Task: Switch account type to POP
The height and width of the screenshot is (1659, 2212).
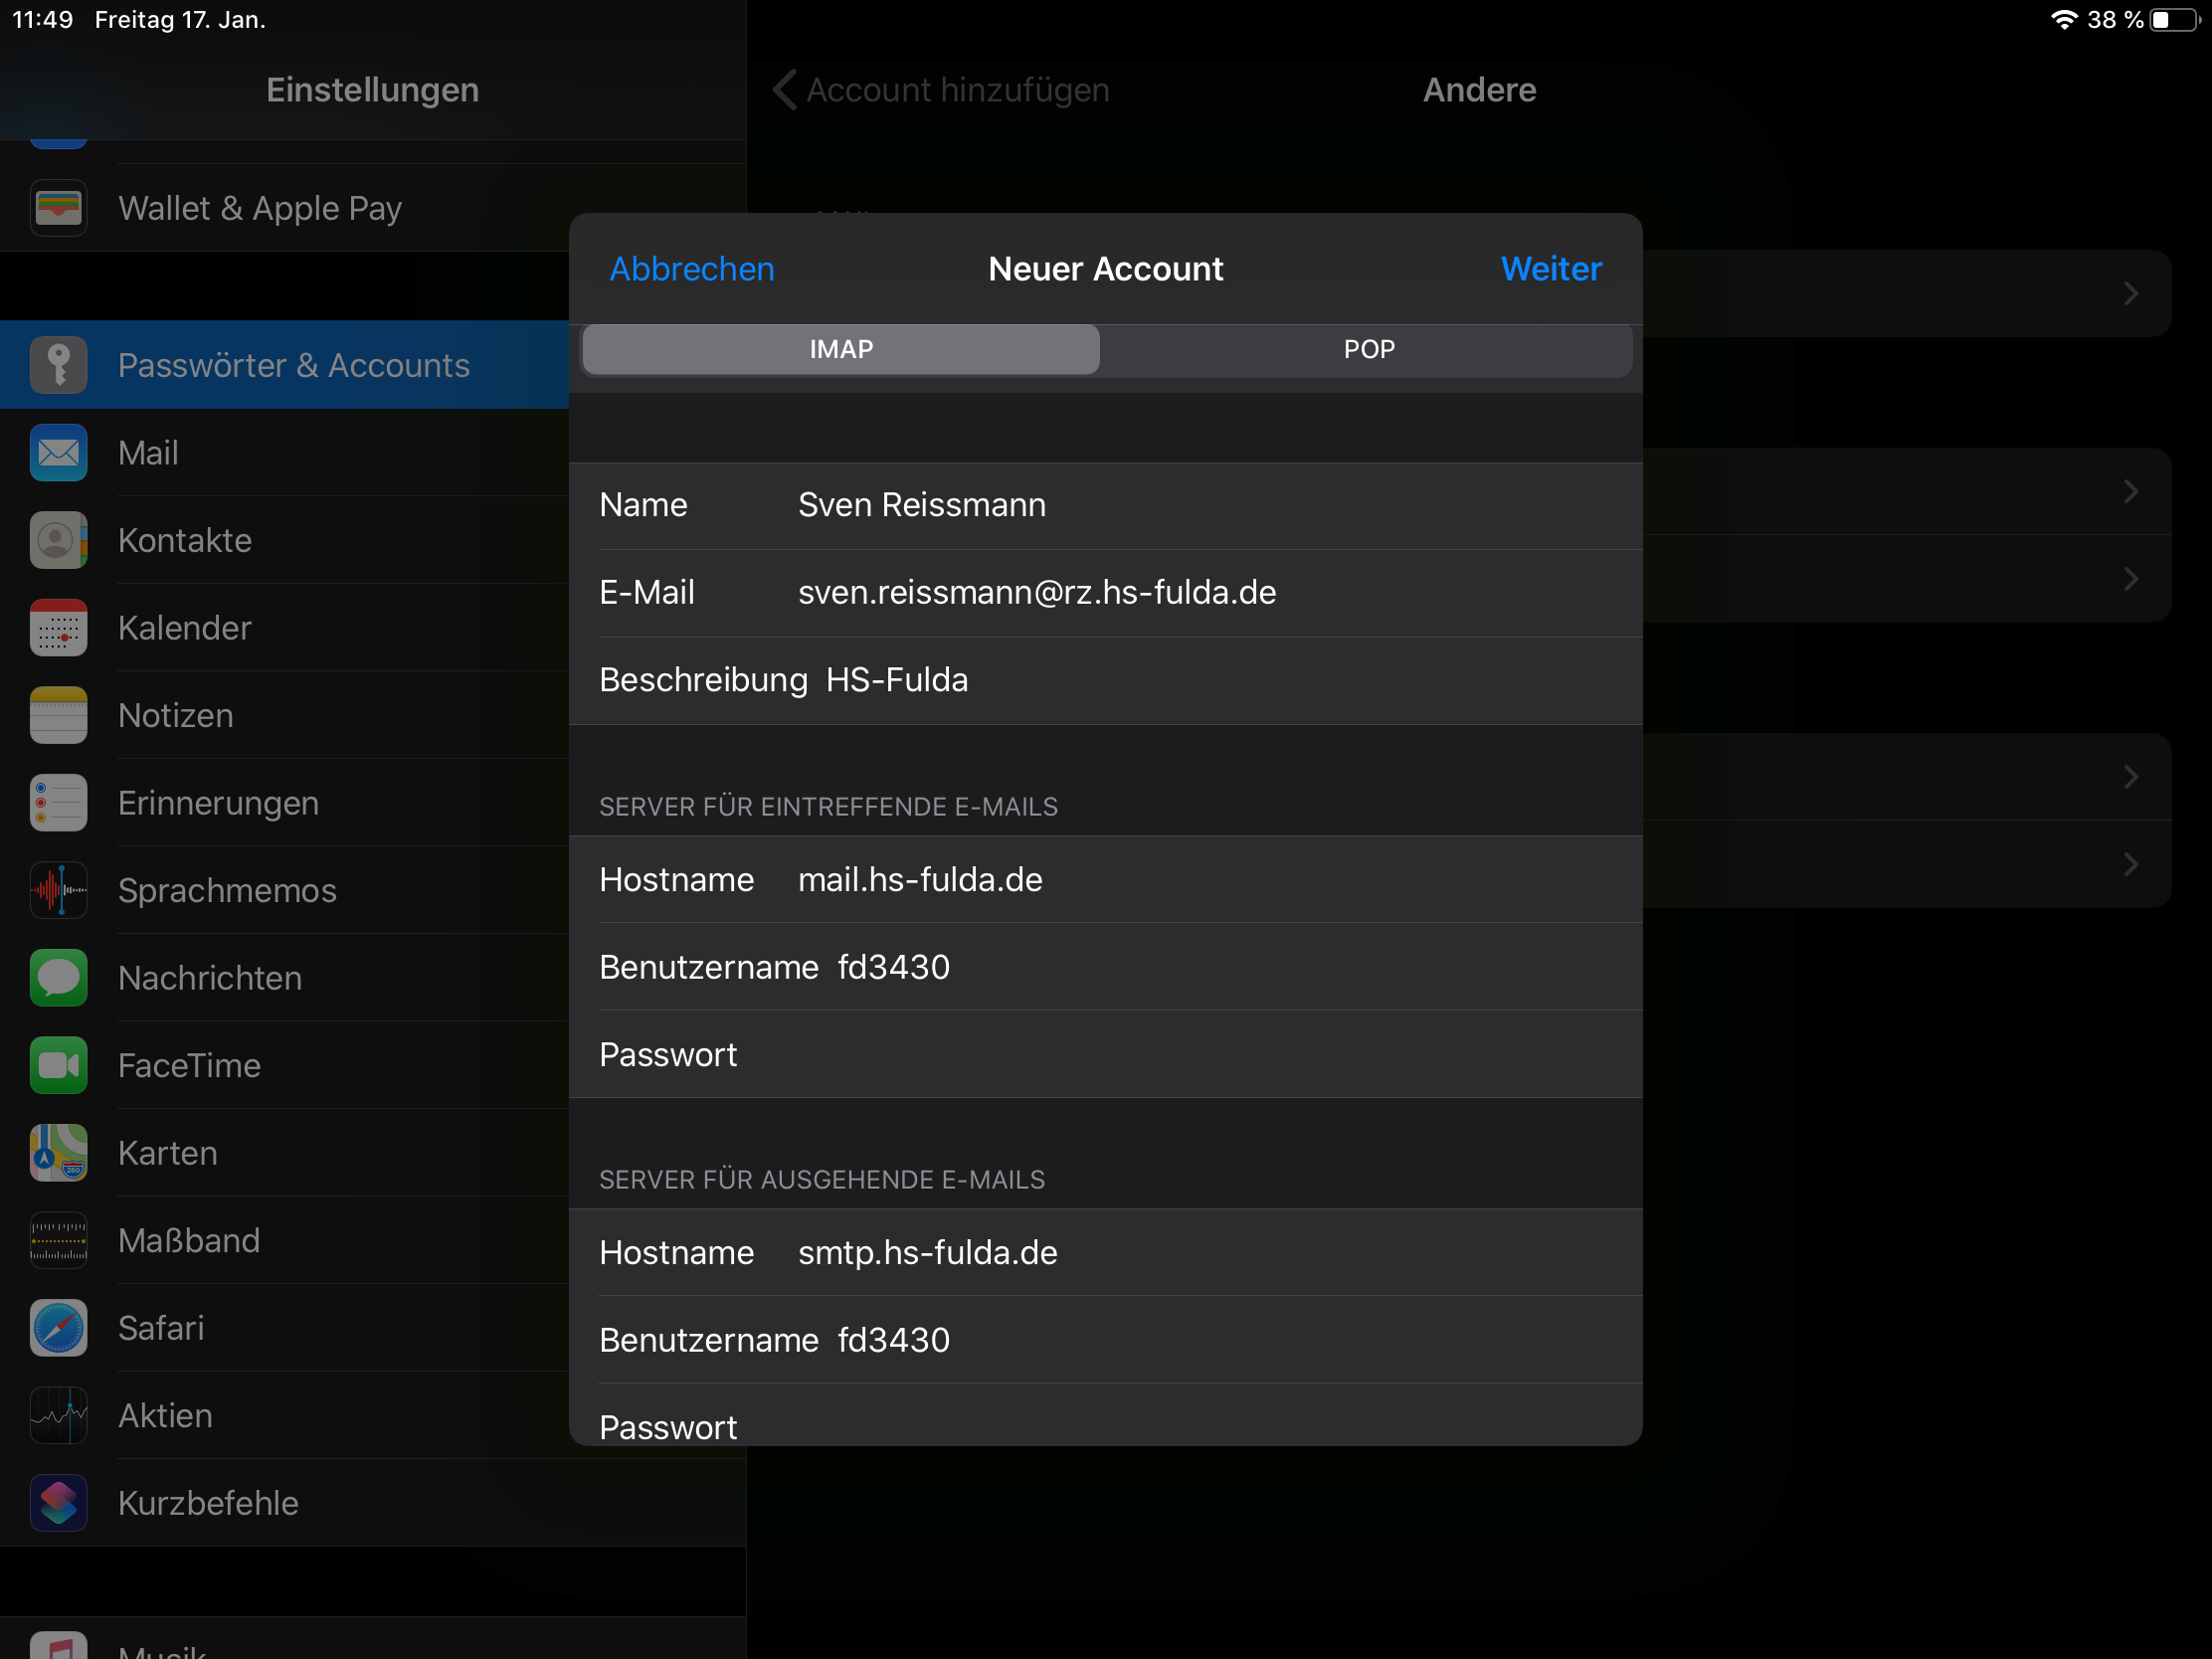Action: click(x=1368, y=349)
